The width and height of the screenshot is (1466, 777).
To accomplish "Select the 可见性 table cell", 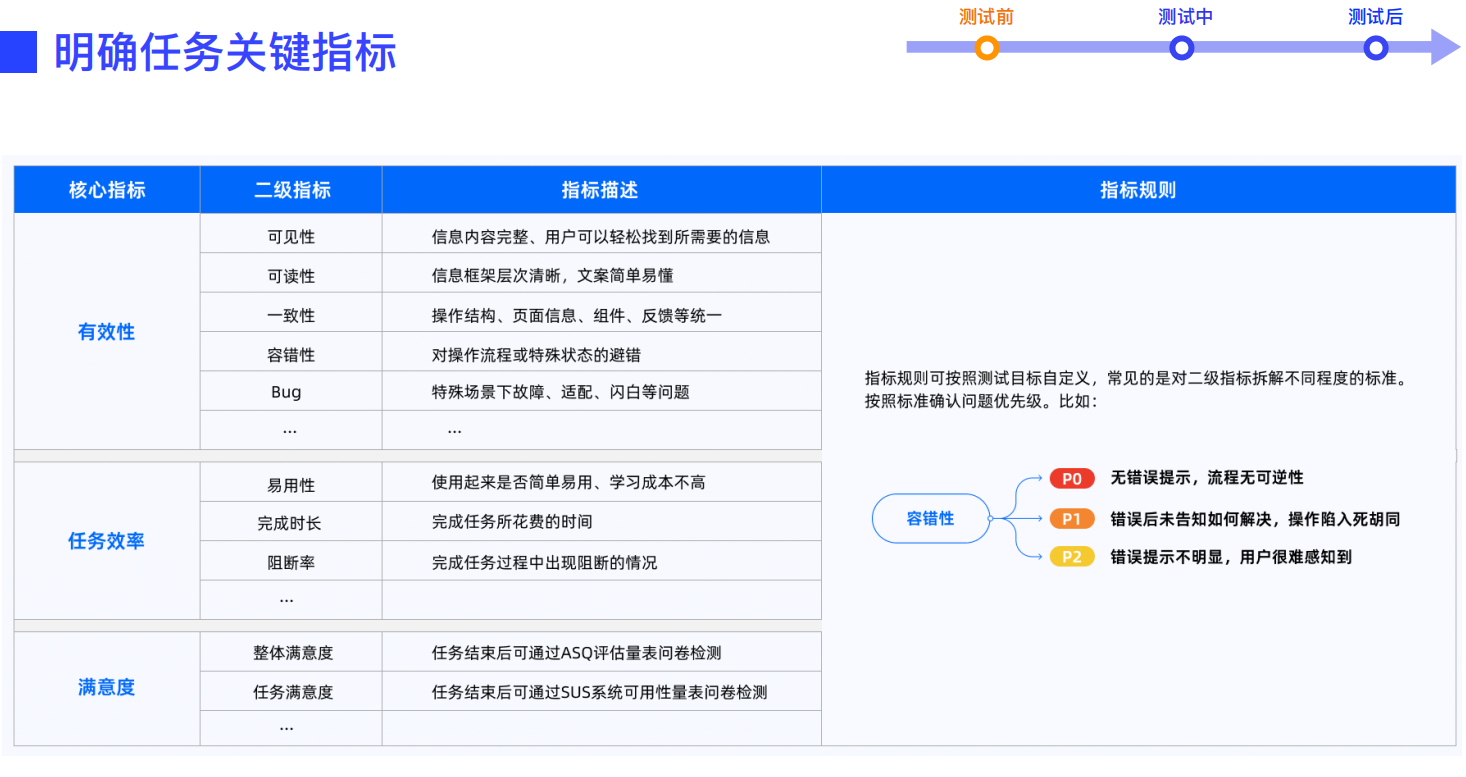I will click(290, 233).
